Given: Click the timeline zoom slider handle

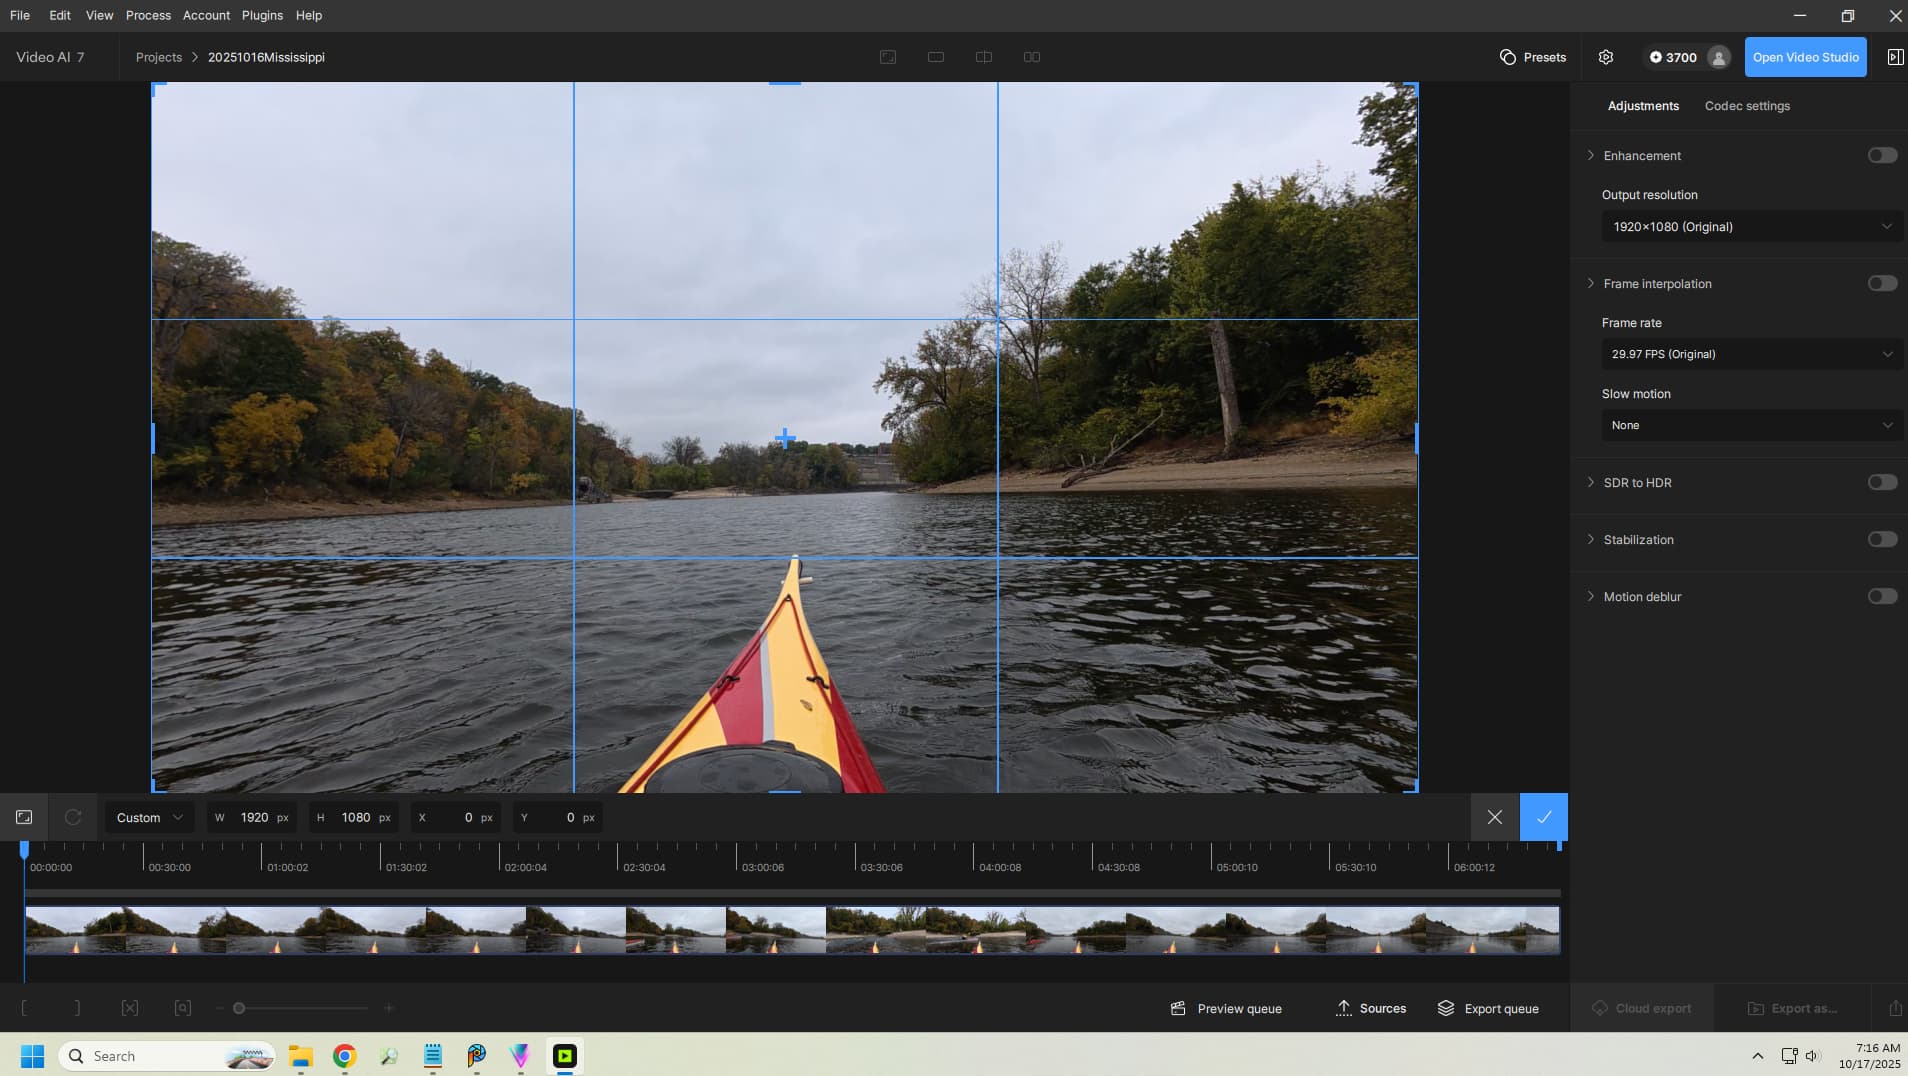Looking at the screenshot, I should tap(239, 1008).
